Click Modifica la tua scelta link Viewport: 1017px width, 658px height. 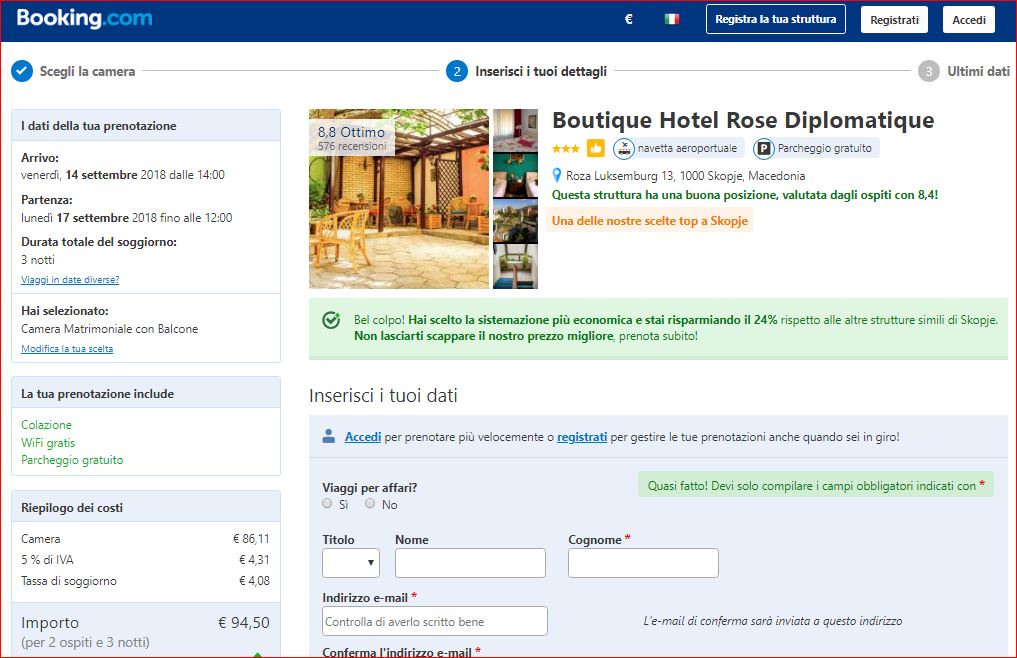(67, 348)
